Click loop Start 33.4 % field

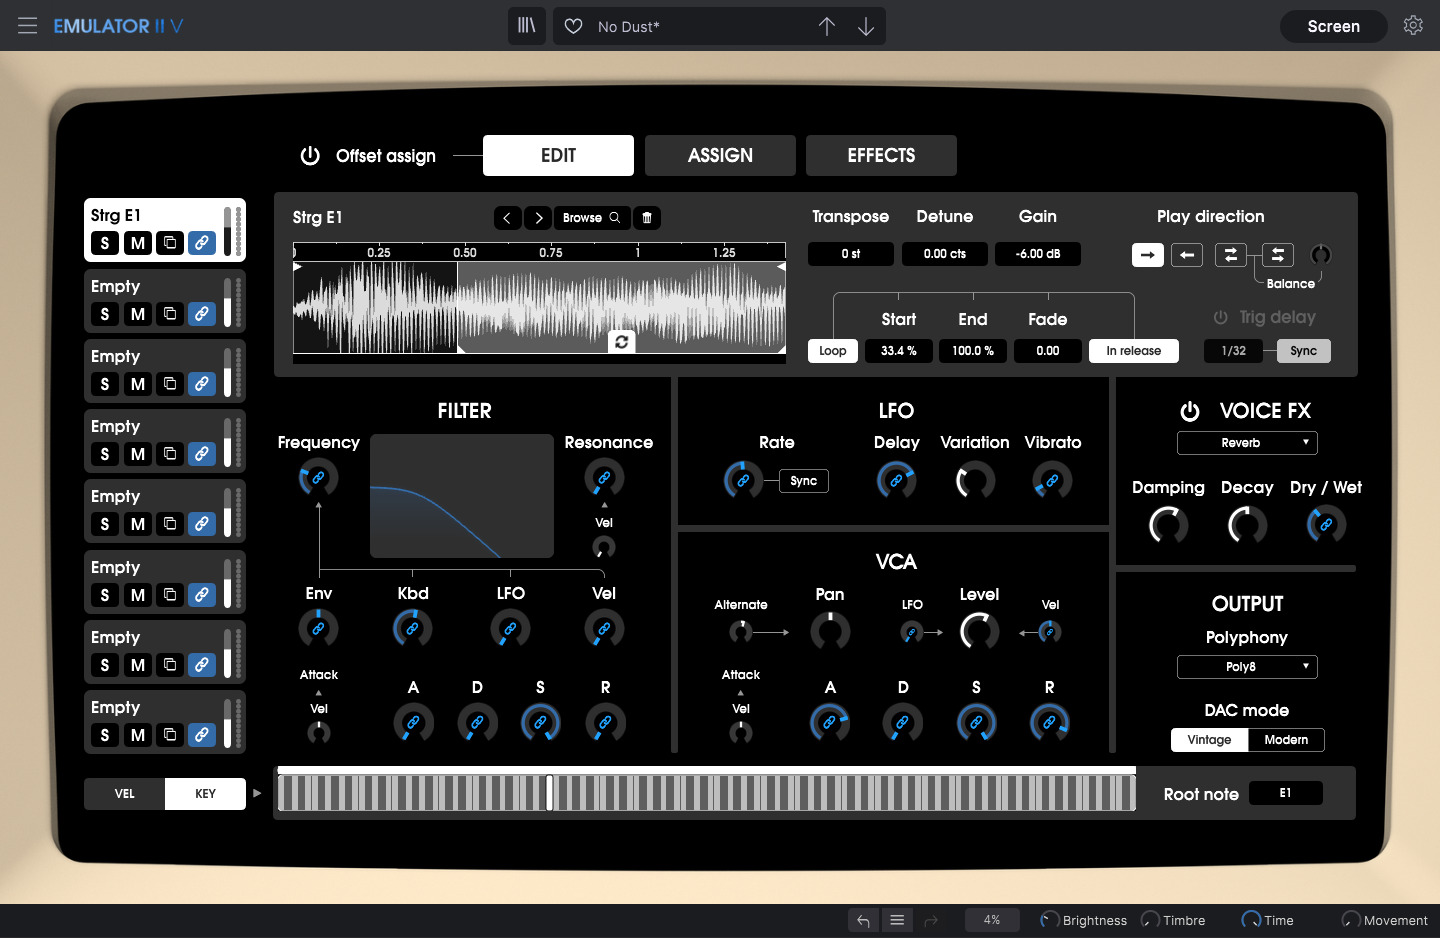(899, 351)
